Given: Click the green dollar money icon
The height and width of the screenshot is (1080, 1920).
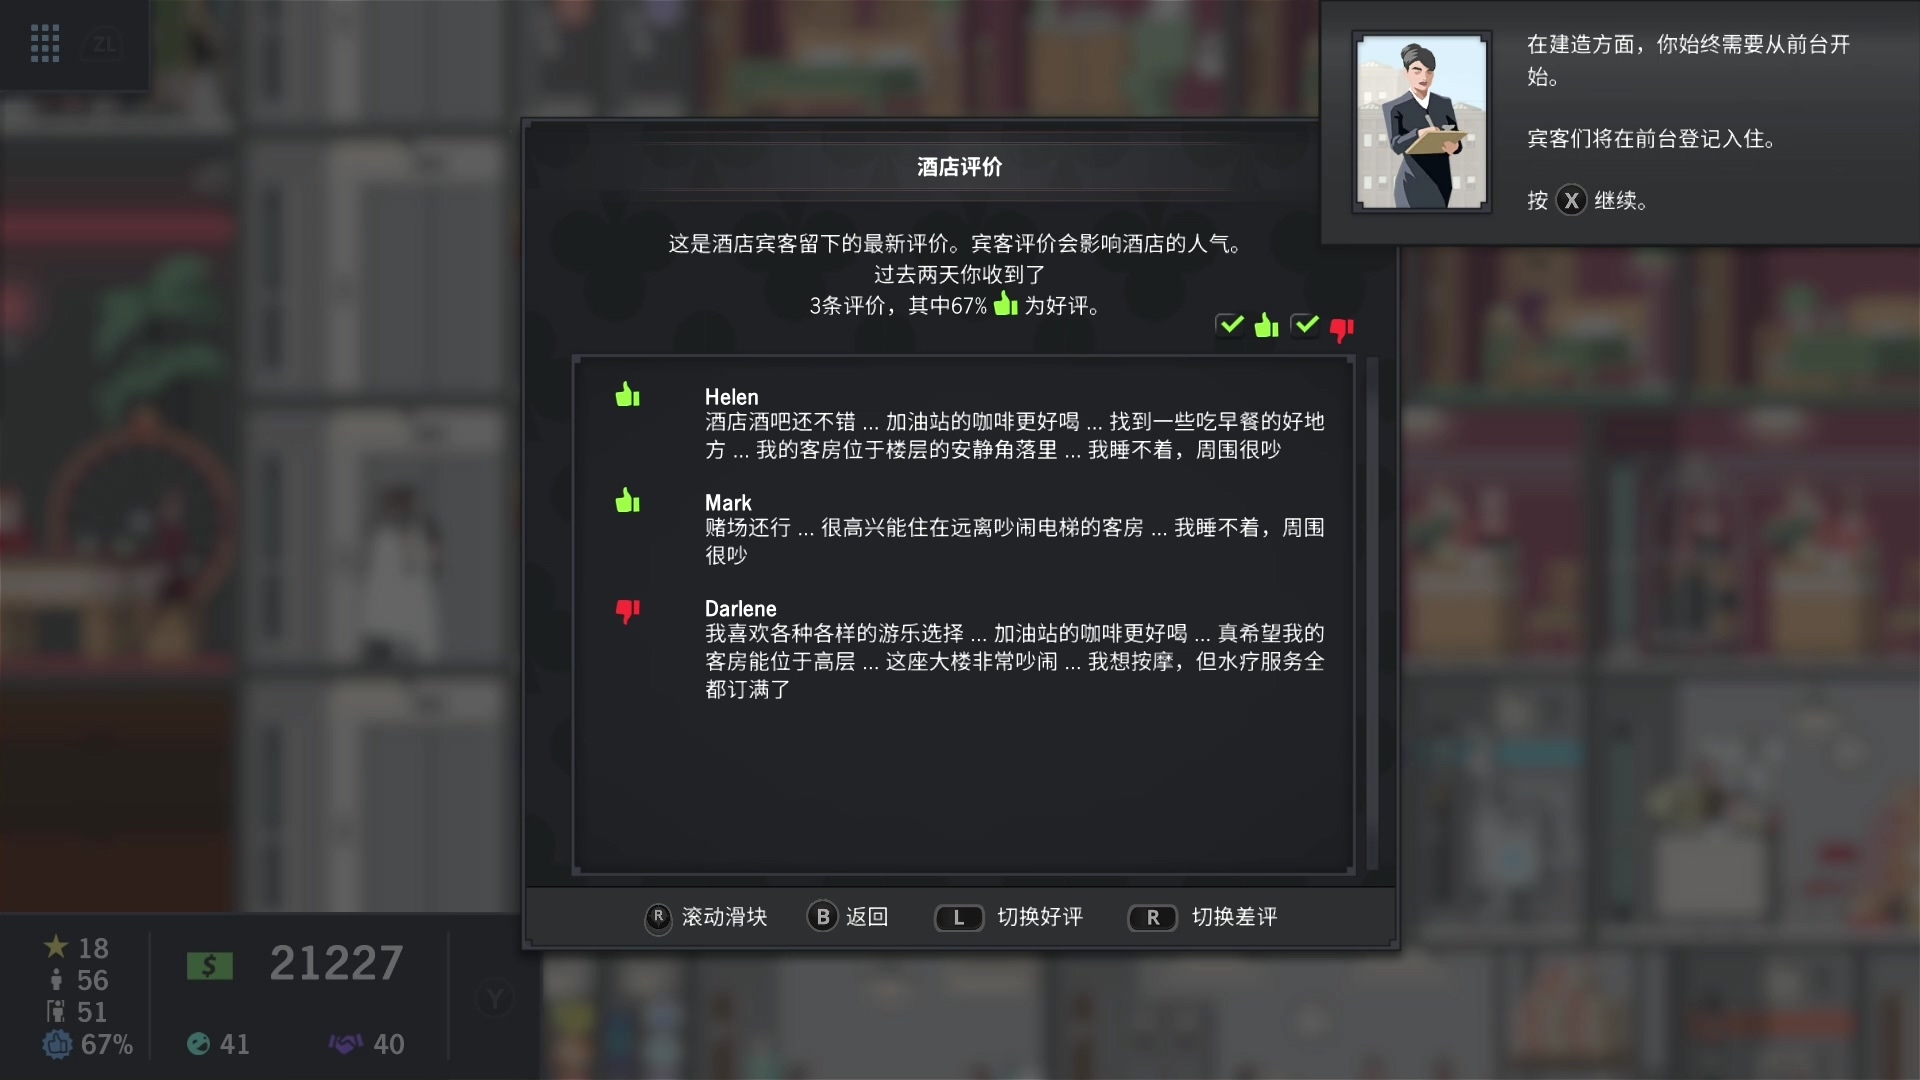Looking at the screenshot, I should [x=210, y=966].
